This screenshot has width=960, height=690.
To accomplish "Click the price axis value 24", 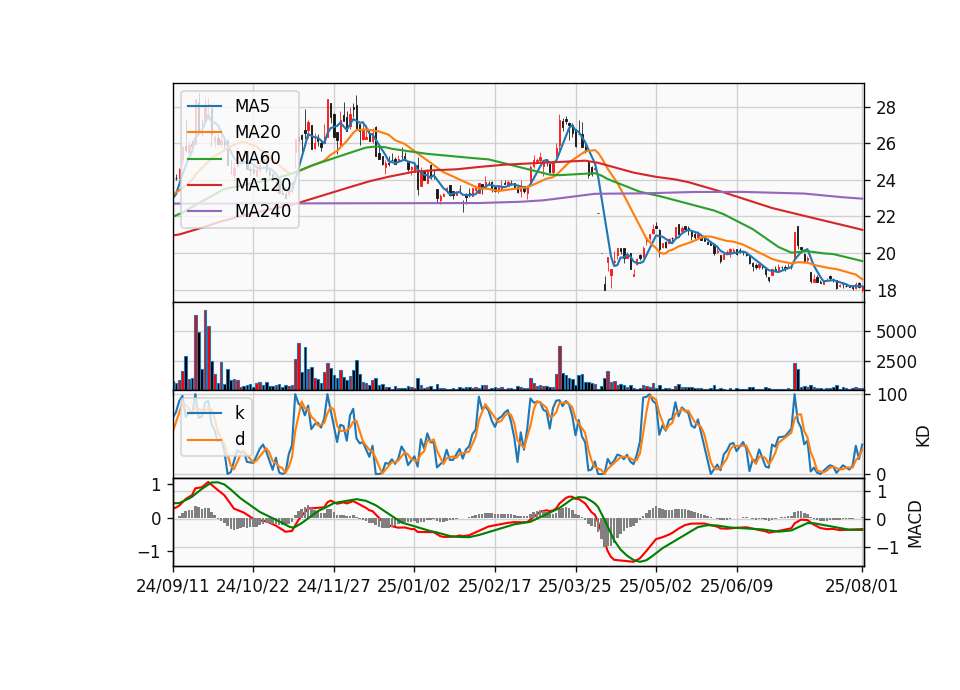I will click(x=886, y=181).
